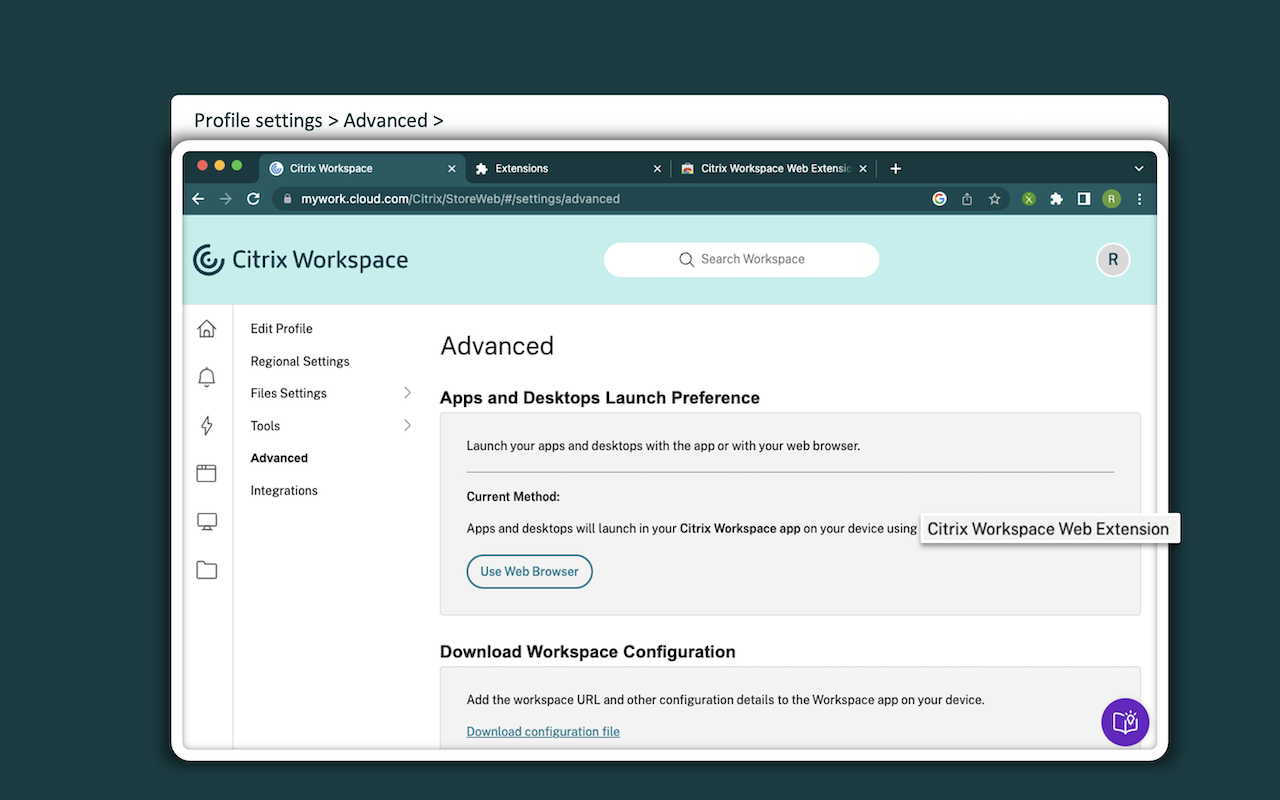Viewport: 1280px width, 800px height.
Task: Launch the purple assistant widget at bottom right
Action: tap(1125, 722)
